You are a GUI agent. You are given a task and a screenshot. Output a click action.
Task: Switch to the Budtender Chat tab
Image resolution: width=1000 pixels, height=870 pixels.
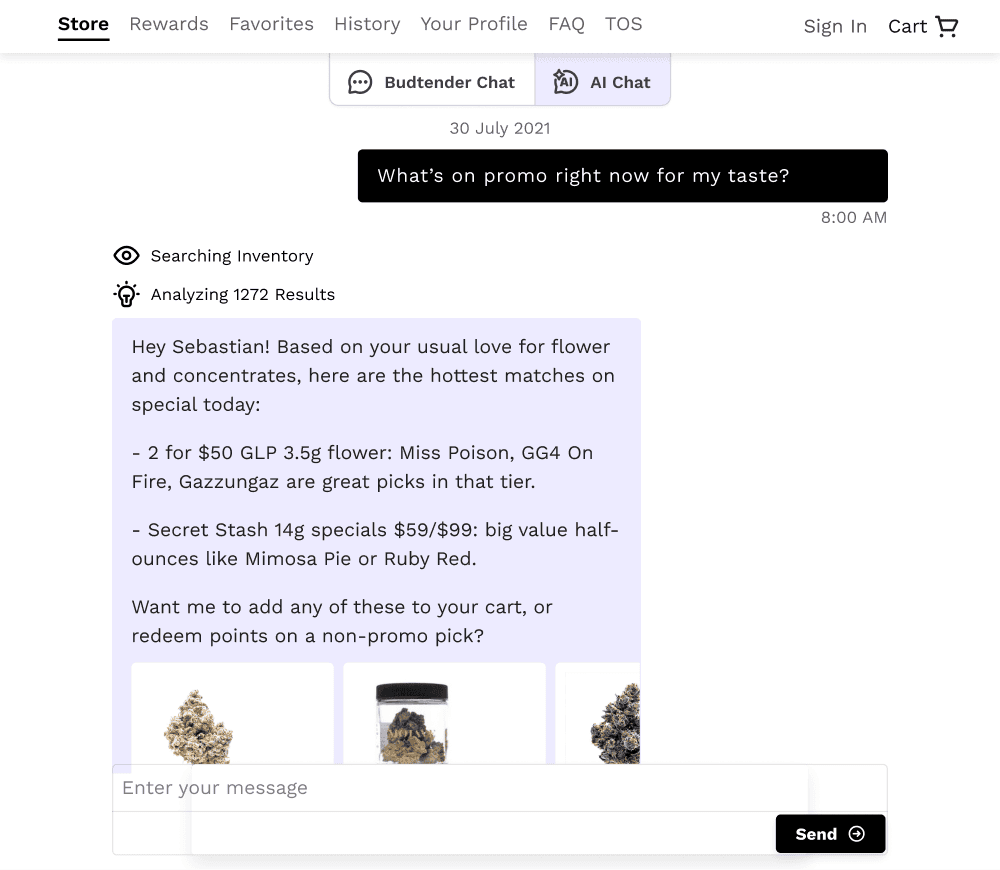pyautogui.click(x=432, y=80)
